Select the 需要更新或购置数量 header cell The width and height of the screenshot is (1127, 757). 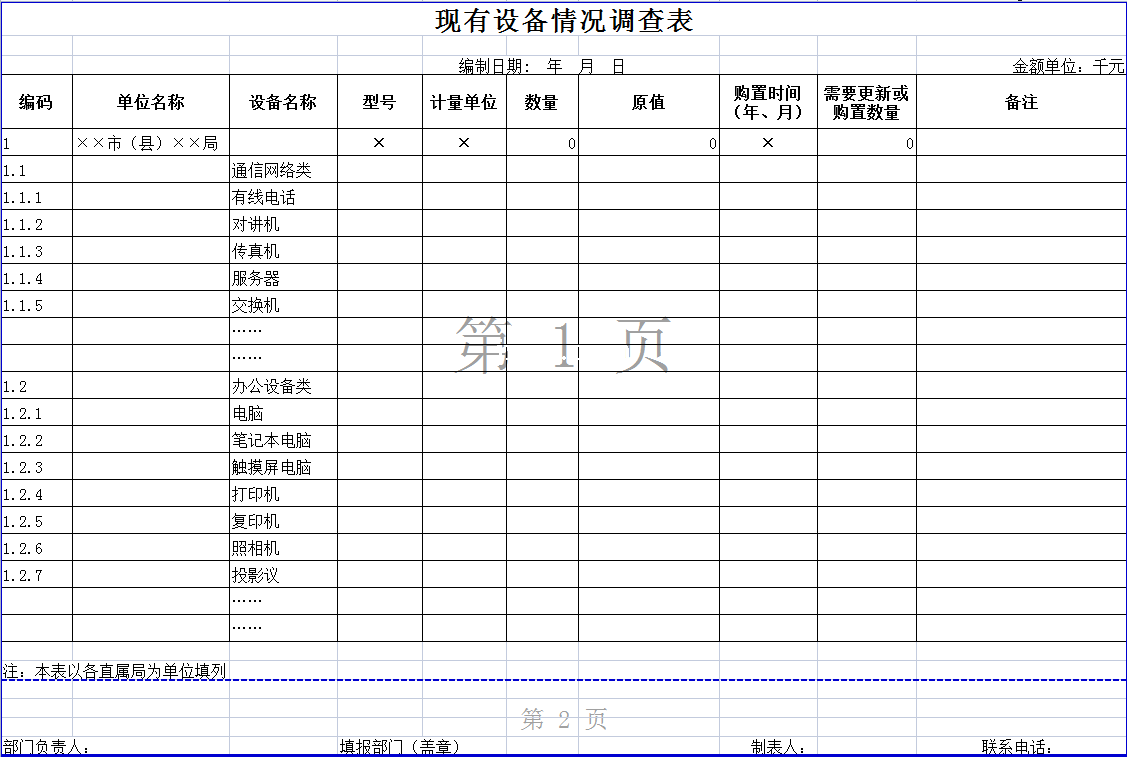[866, 103]
